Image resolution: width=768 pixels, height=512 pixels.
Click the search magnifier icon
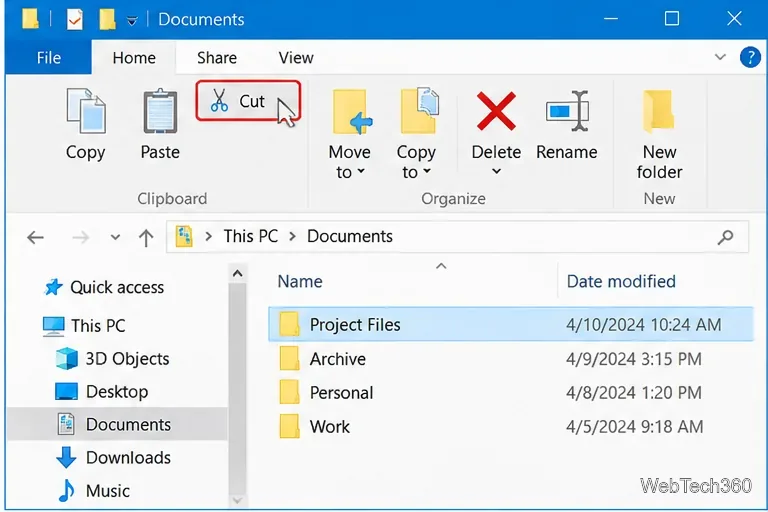pyautogui.click(x=725, y=237)
